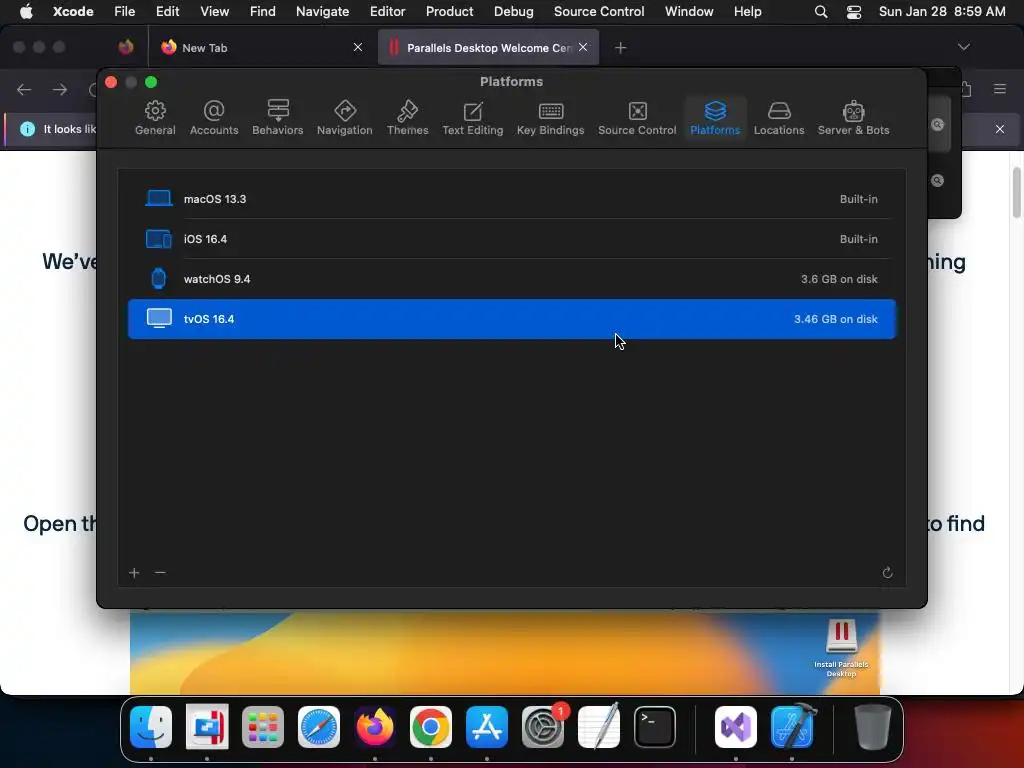1024x768 pixels.
Task: Open the Text Editing preferences pane
Action: pos(473,118)
